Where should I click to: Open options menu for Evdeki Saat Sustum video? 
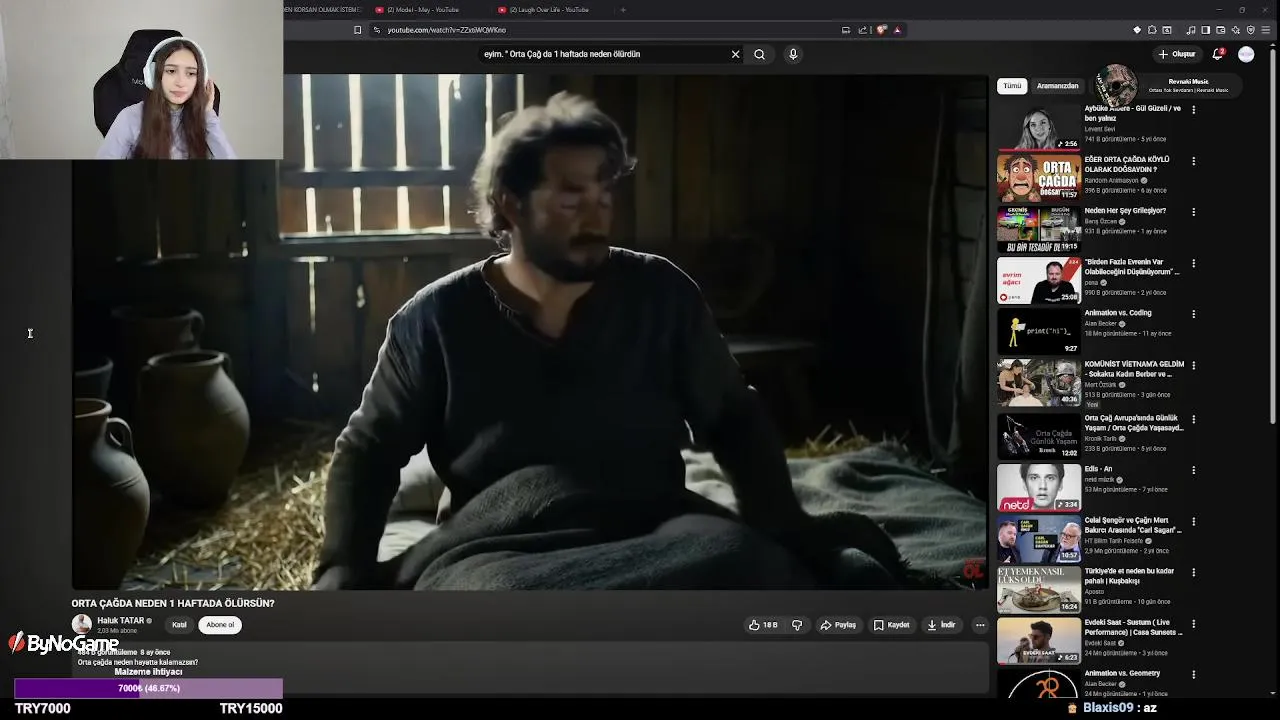pyautogui.click(x=1193, y=624)
